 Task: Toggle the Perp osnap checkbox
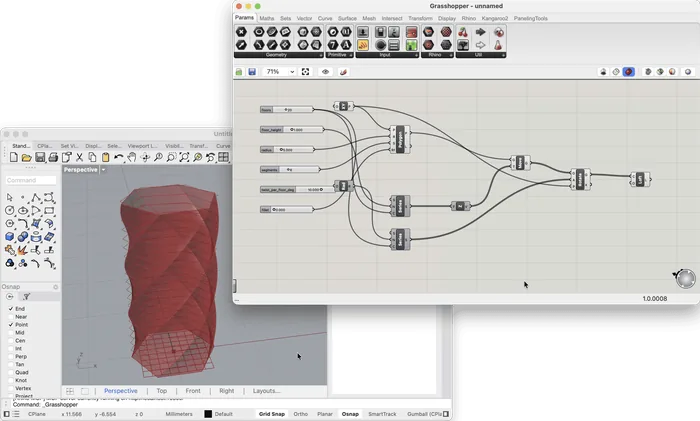tap(11, 356)
